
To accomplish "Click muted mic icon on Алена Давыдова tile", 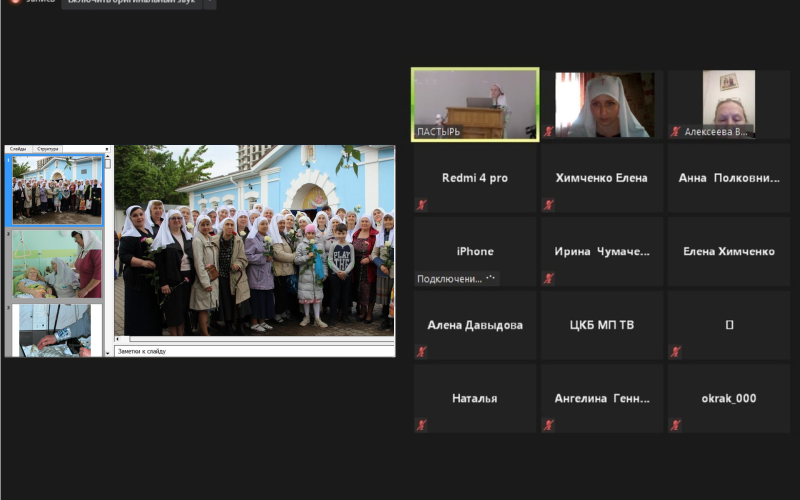I will [x=421, y=352].
